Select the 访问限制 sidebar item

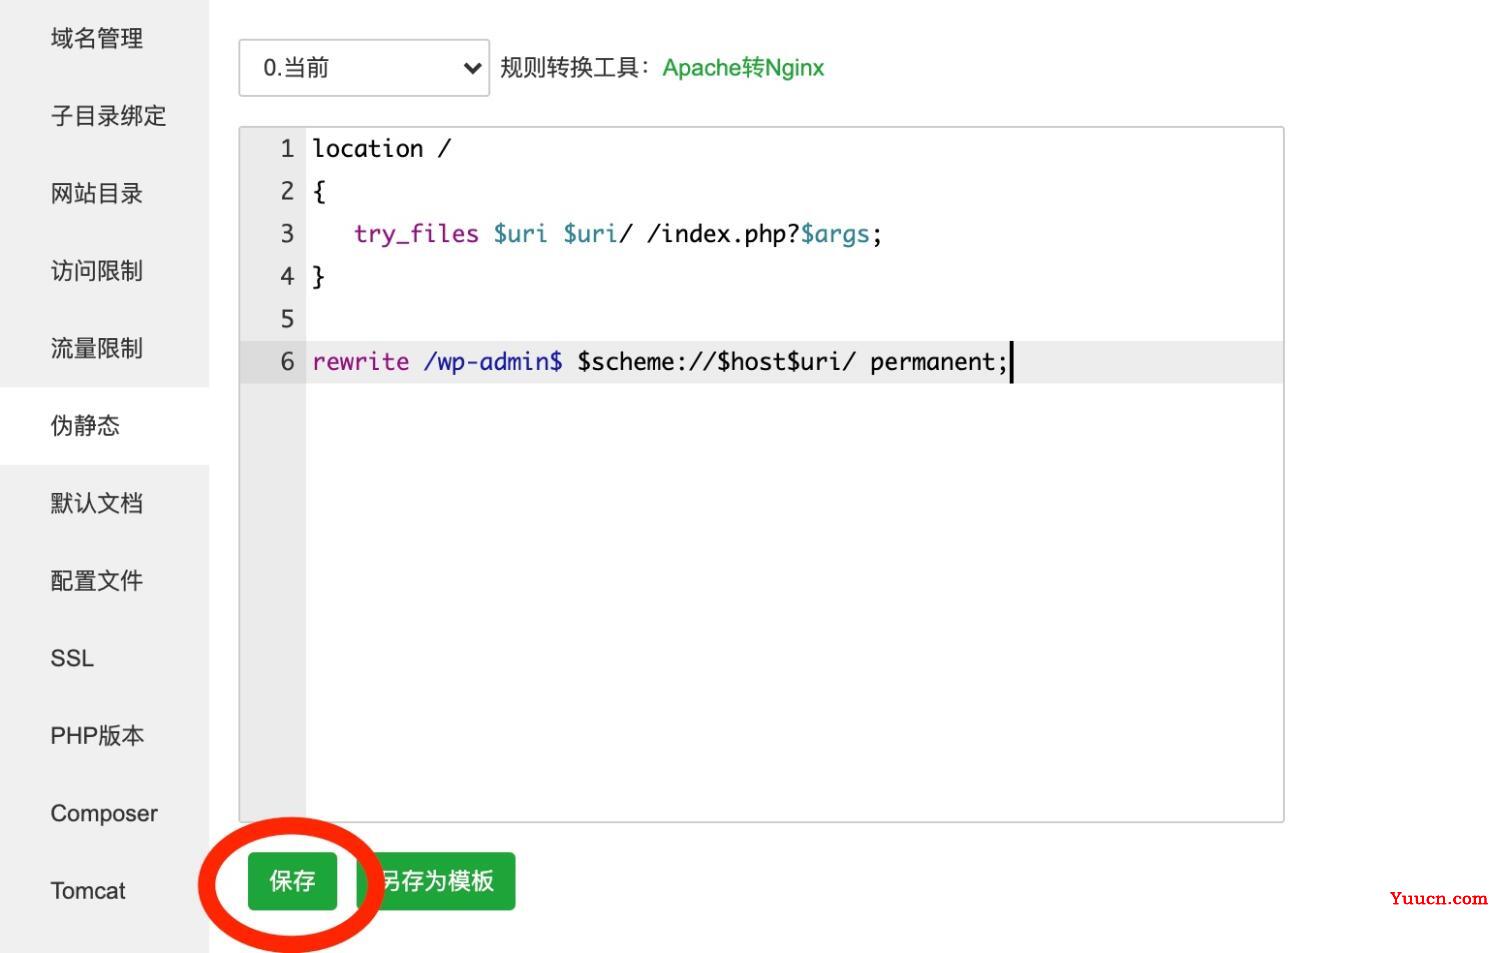(97, 271)
